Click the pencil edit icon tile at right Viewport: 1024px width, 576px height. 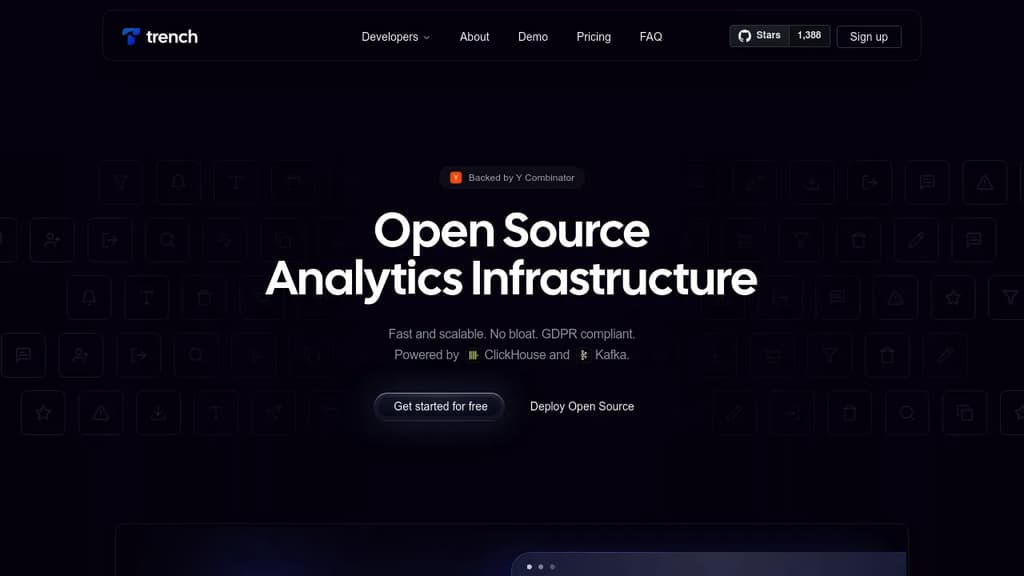coord(916,240)
